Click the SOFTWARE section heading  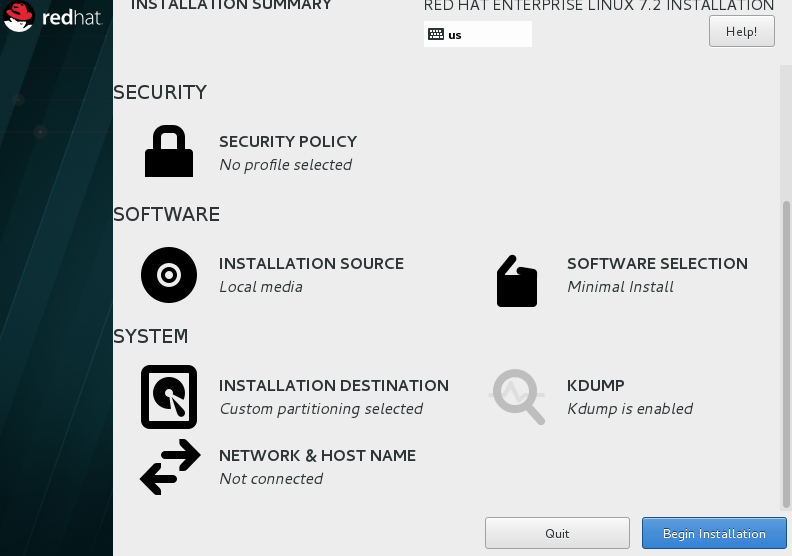166,215
